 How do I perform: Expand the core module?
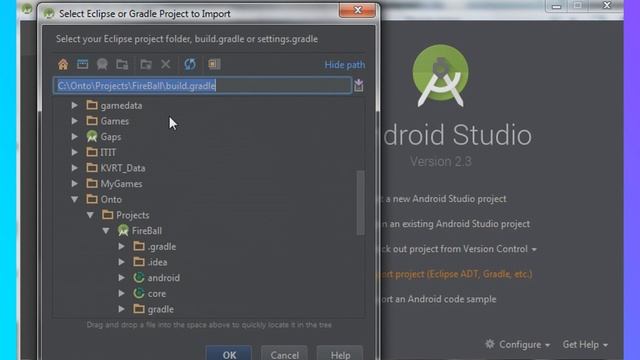[122, 293]
